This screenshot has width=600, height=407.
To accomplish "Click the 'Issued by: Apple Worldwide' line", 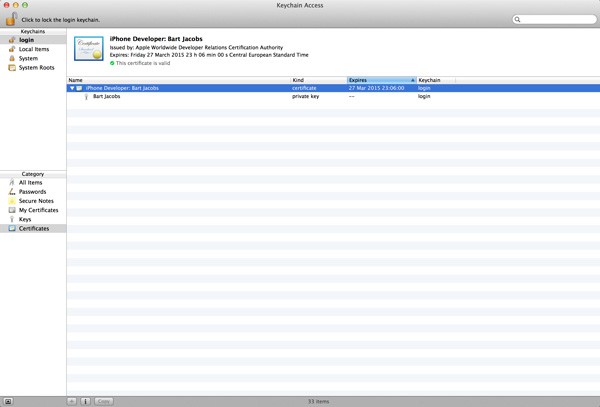I will coord(196,47).
